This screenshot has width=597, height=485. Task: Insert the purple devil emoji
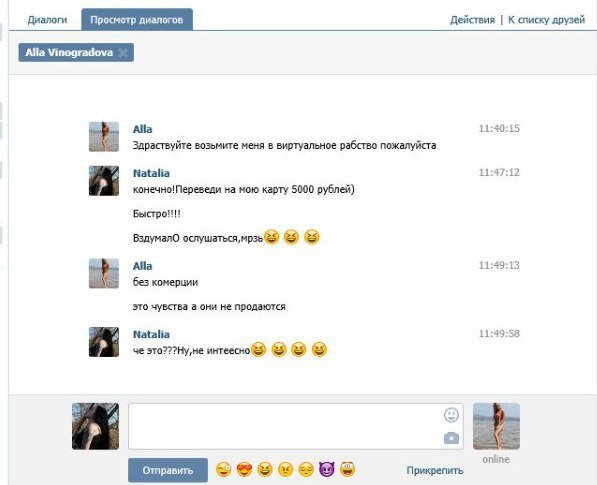click(x=327, y=469)
